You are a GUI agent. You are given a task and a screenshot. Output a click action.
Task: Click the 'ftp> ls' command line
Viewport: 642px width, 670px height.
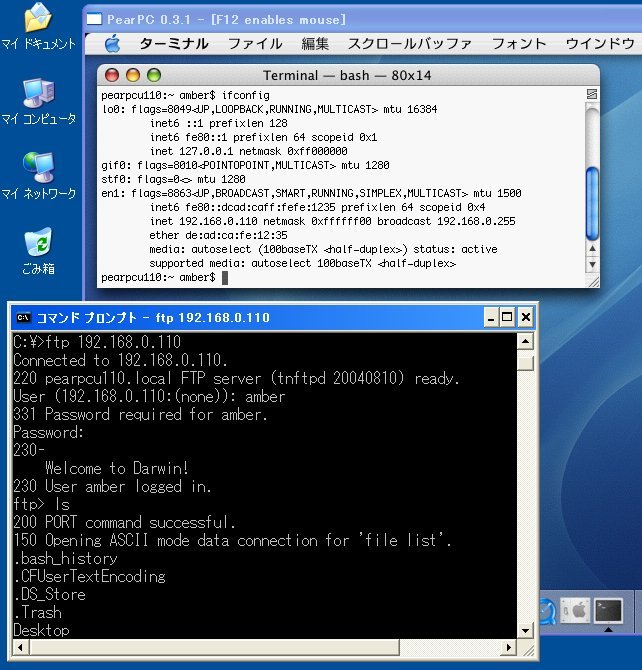[x=41, y=505]
